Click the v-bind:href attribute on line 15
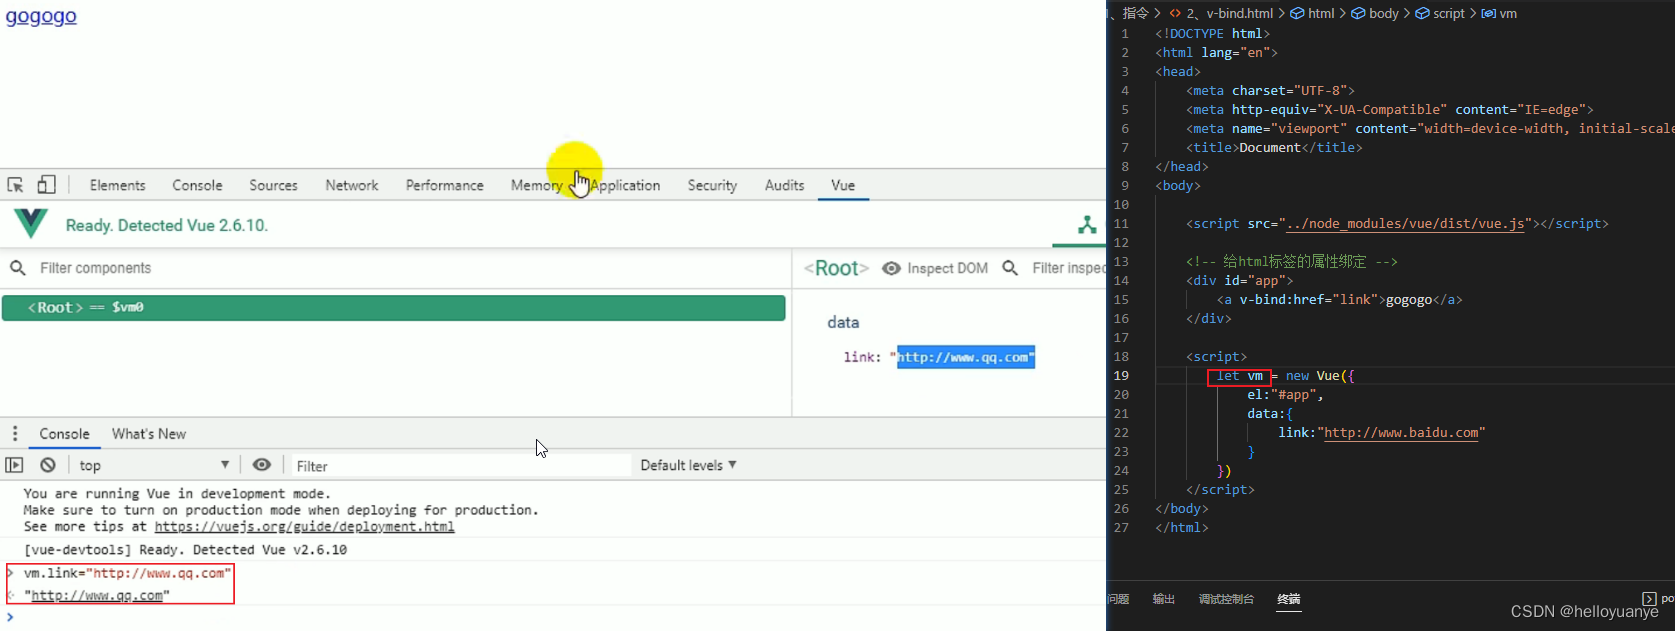Image resolution: width=1675 pixels, height=631 pixels. (1286, 300)
